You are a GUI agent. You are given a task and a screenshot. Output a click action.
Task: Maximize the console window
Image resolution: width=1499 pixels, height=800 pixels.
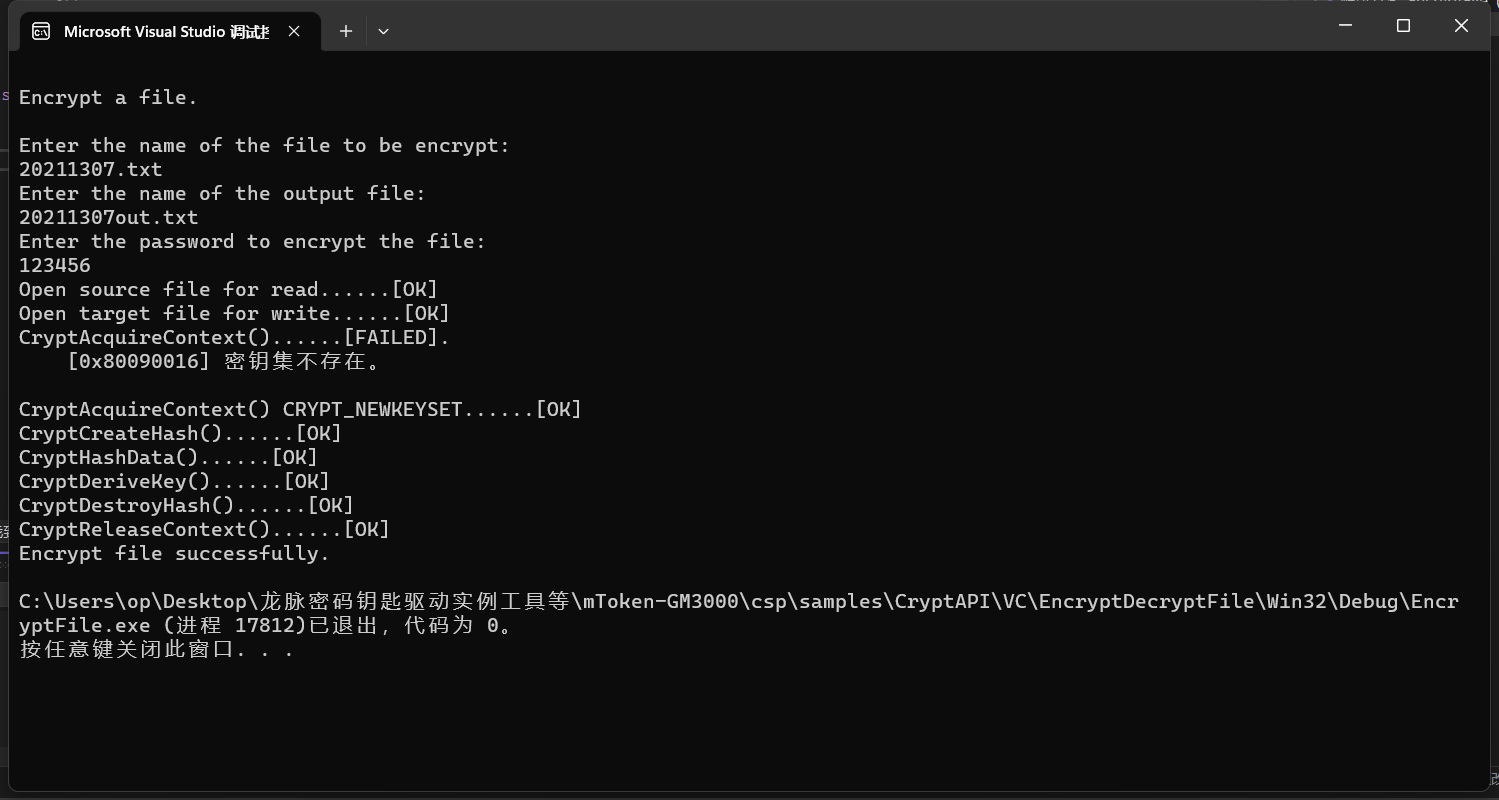(x=1403, y=26)
